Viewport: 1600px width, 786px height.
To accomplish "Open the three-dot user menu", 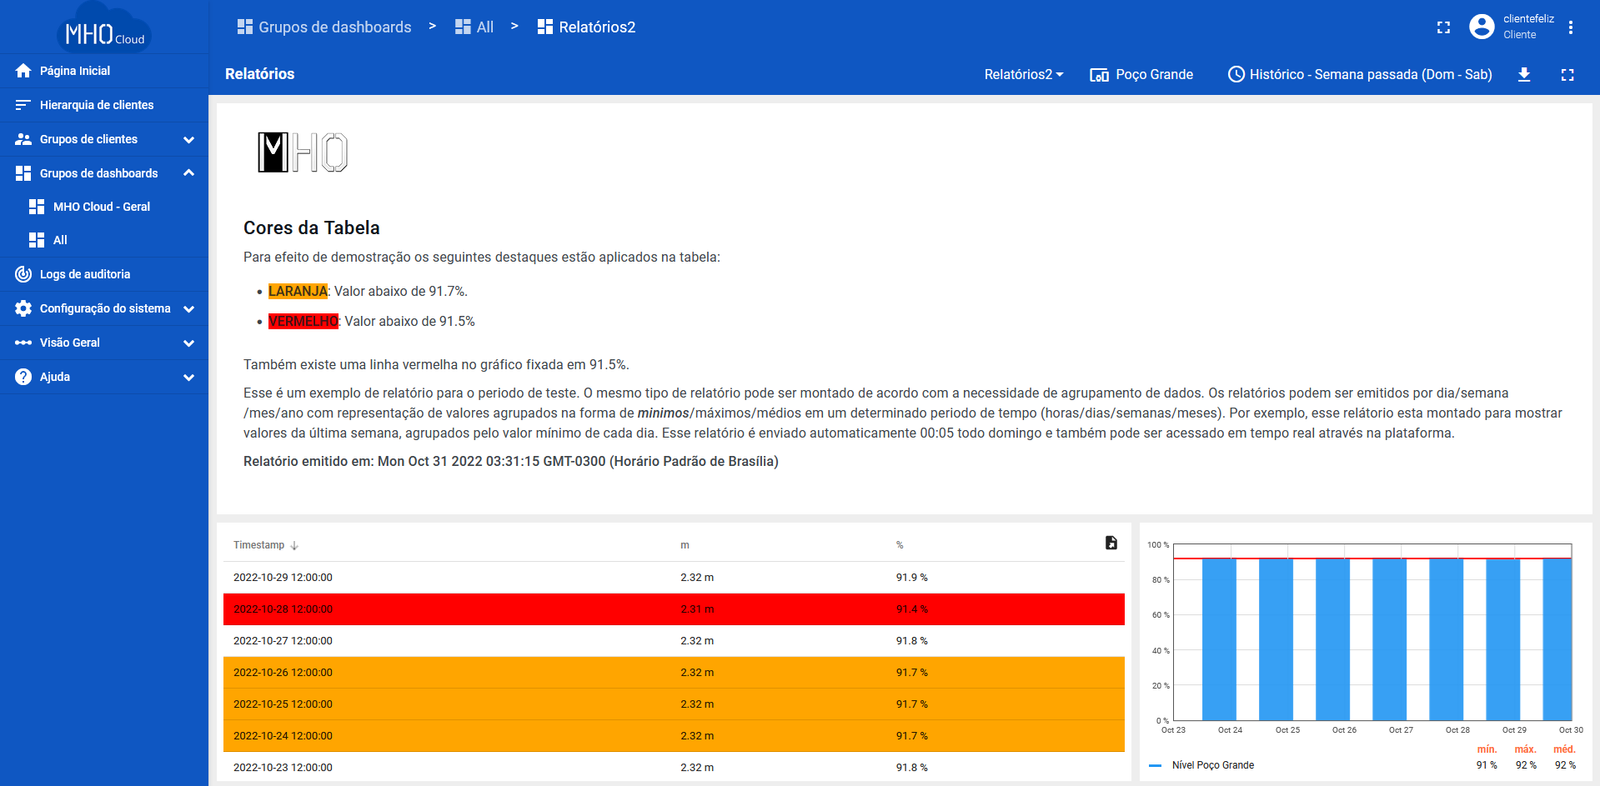I will pyautogui.click(x=1571, y=27).
